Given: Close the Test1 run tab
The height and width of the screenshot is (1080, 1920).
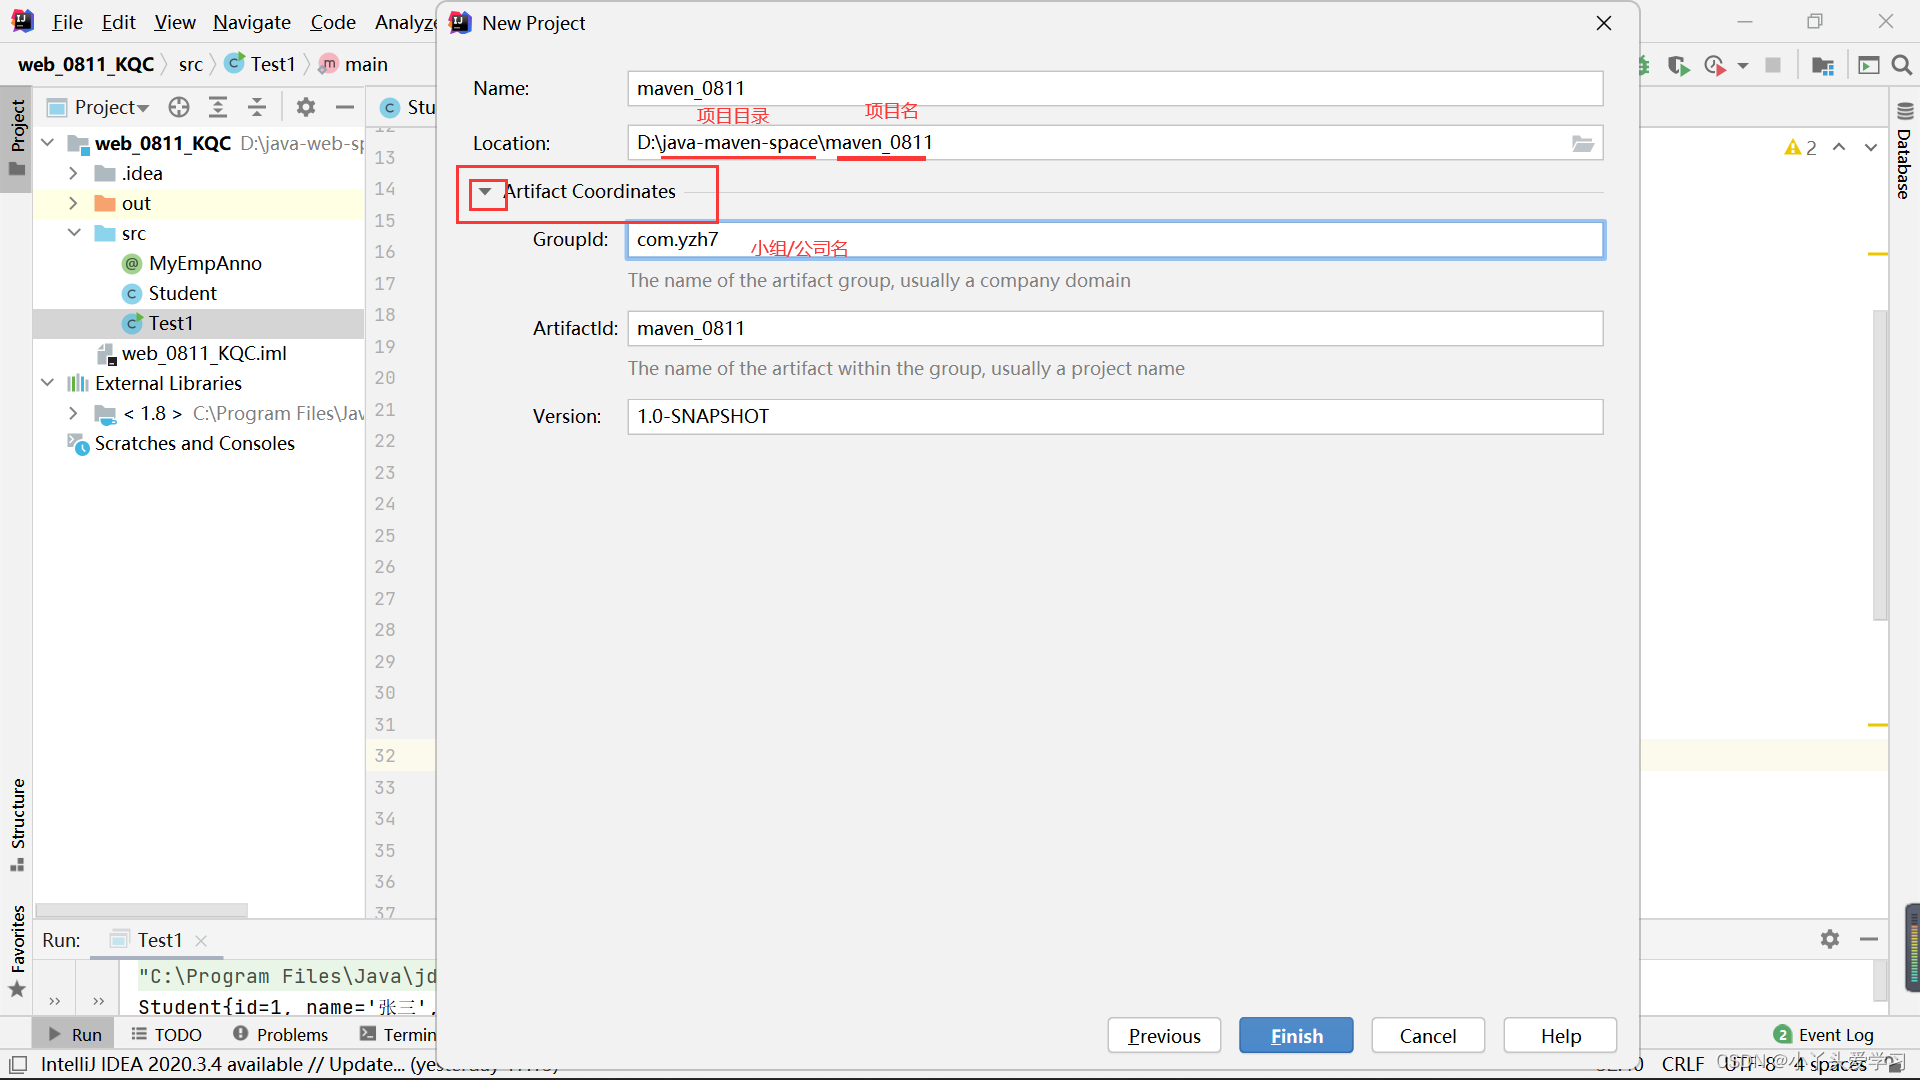Looking at the screenshot, I should pyautogui.click(x=201, y=940).
